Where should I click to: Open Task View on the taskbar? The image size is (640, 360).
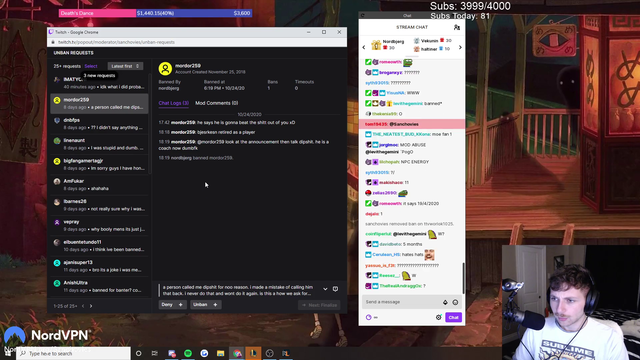tap(155, 353)
